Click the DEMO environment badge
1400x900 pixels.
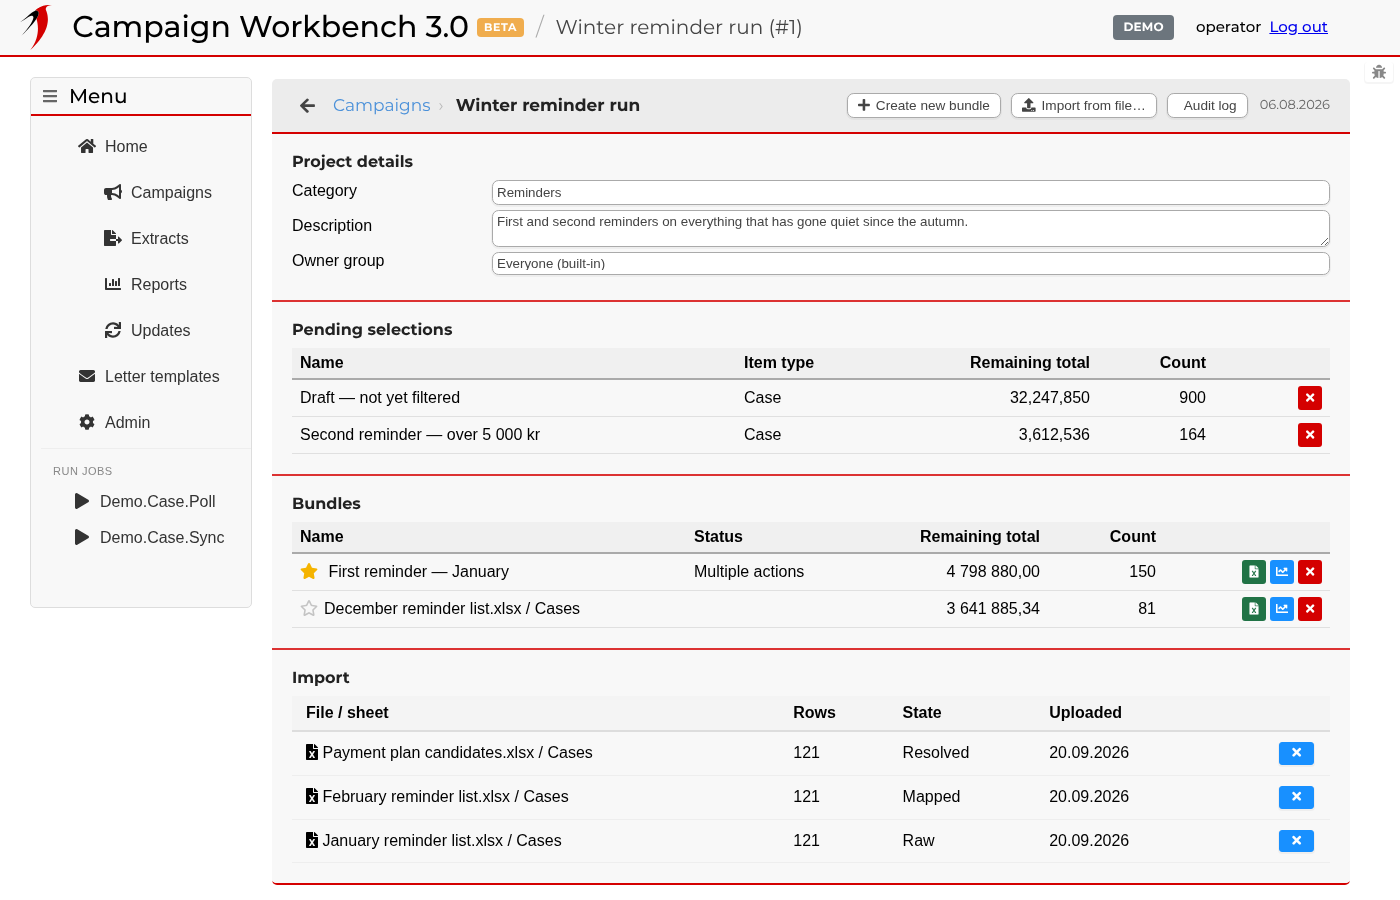click(1143, 27)
